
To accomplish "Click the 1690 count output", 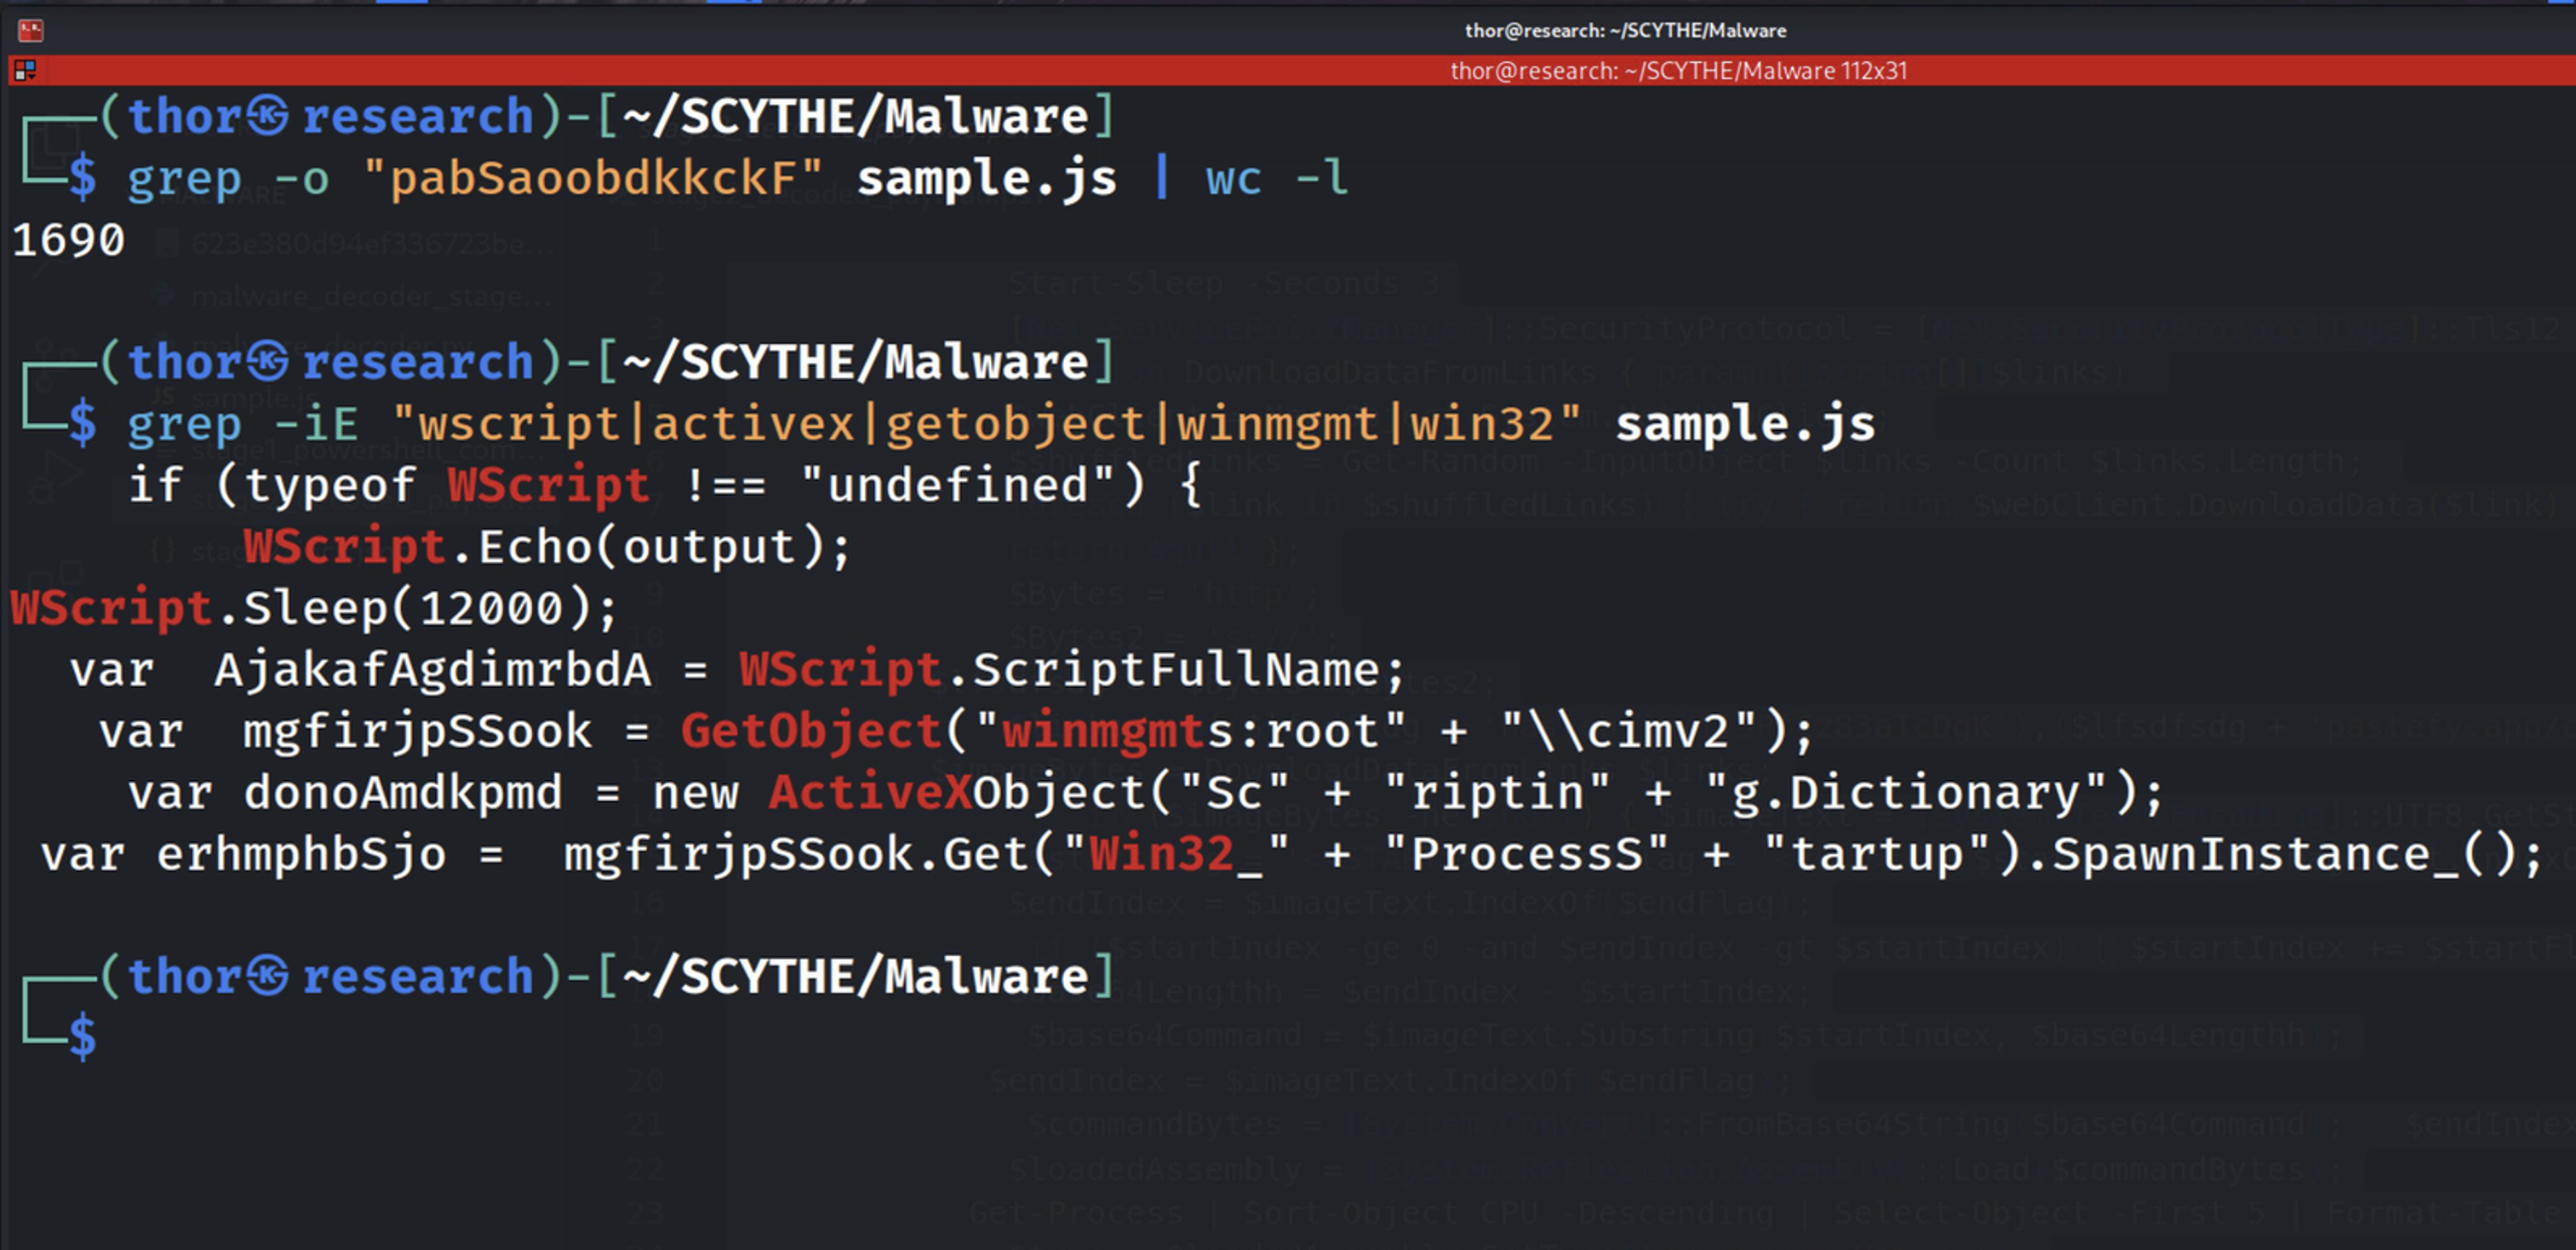I will 68,240.
